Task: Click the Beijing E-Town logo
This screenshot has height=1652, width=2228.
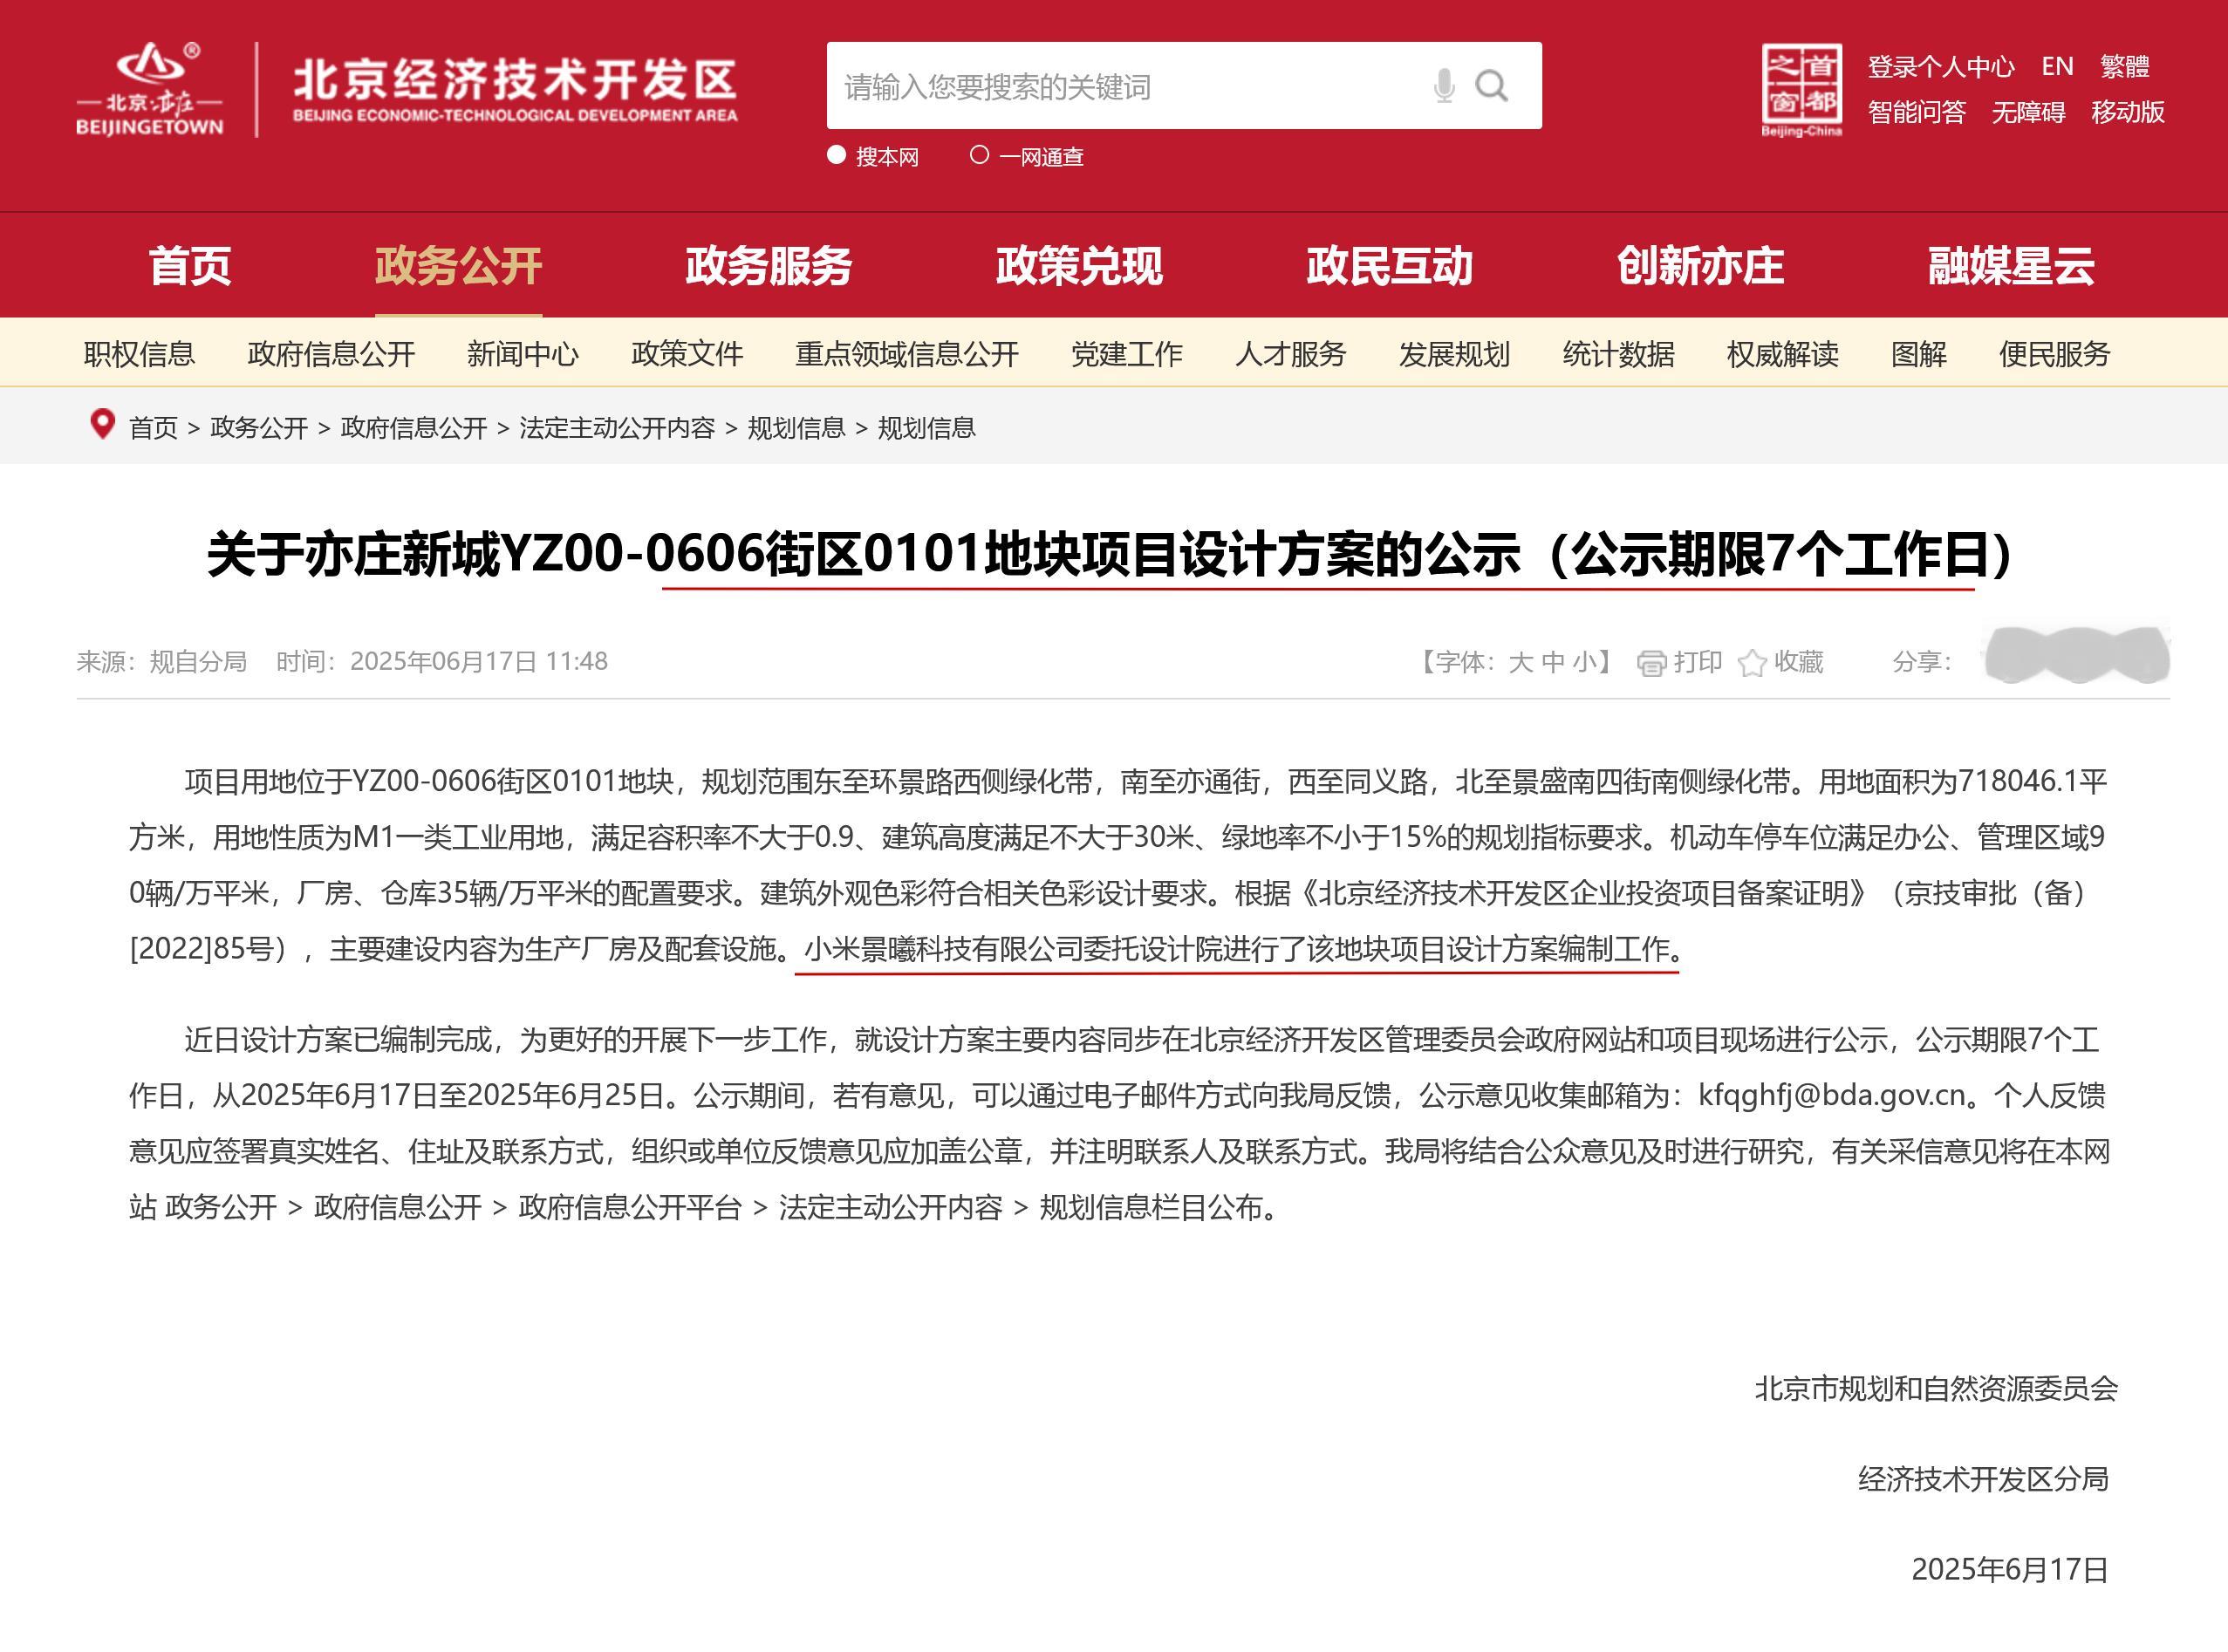Action: tap(150, 89)
